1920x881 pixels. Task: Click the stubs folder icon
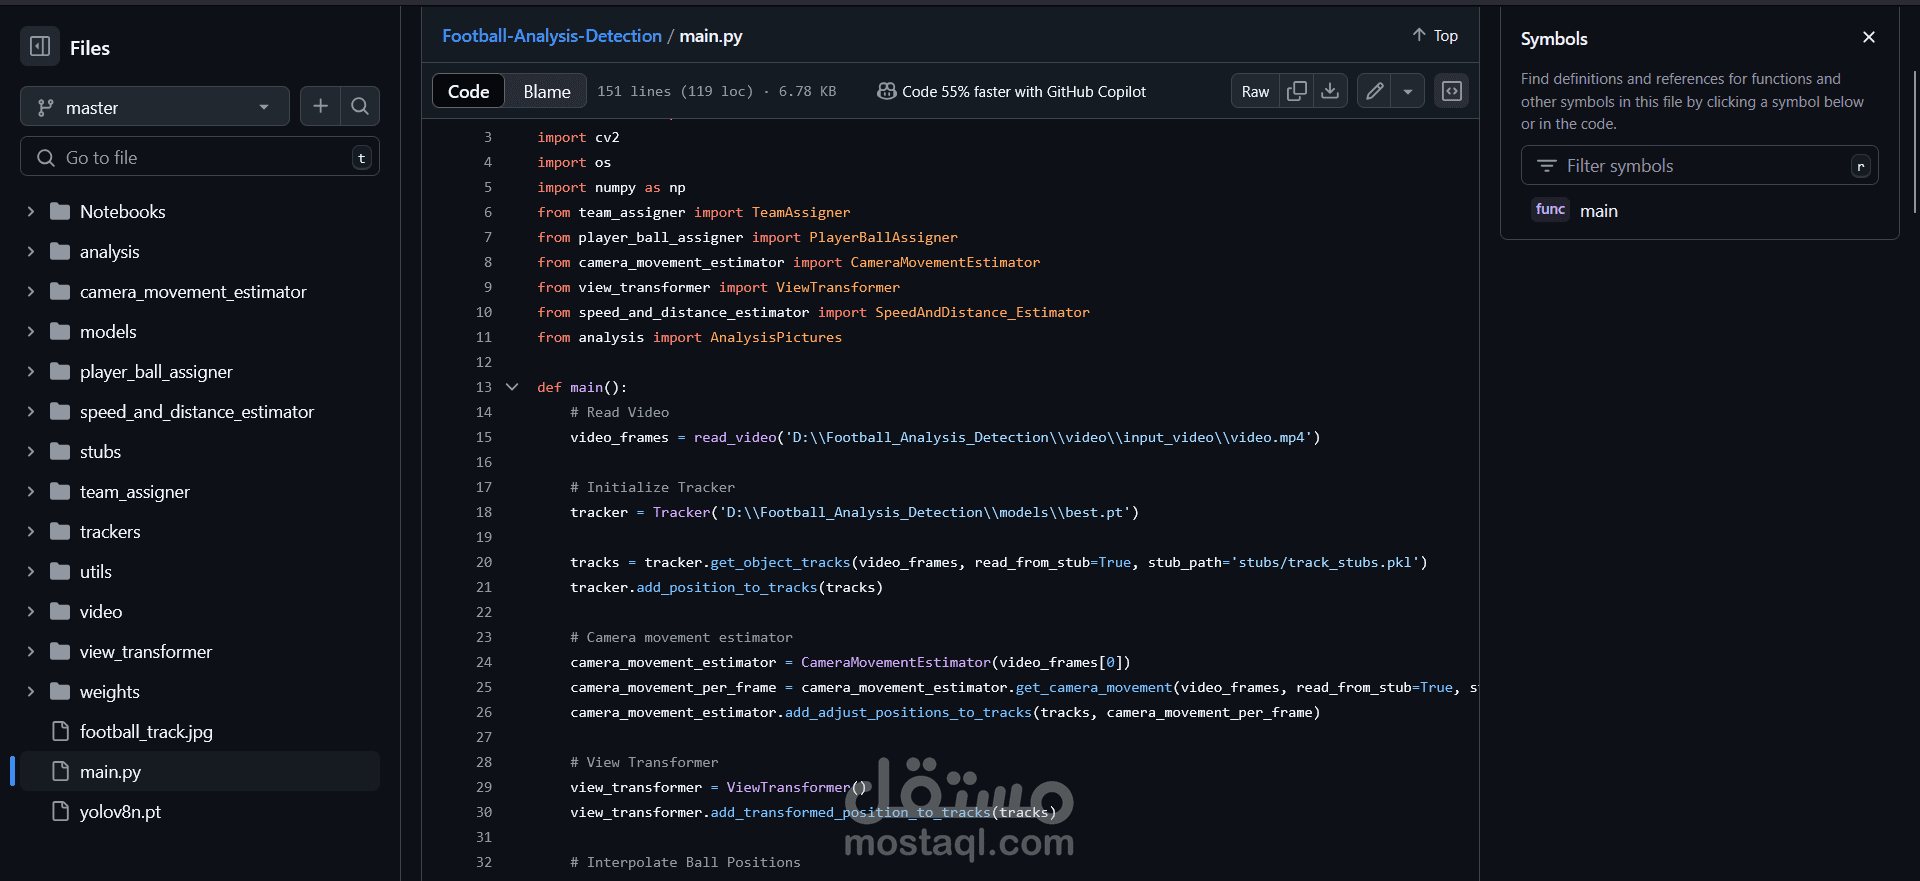[60, 451]
